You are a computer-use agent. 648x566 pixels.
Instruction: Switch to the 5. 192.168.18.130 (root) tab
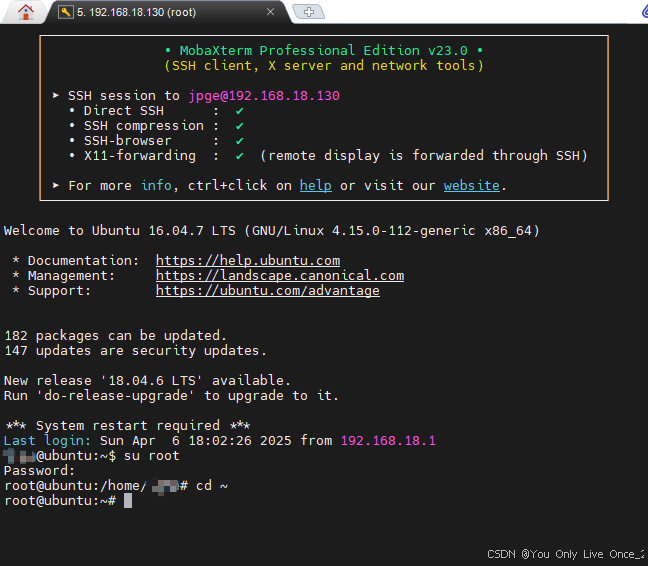pos(167,12)
